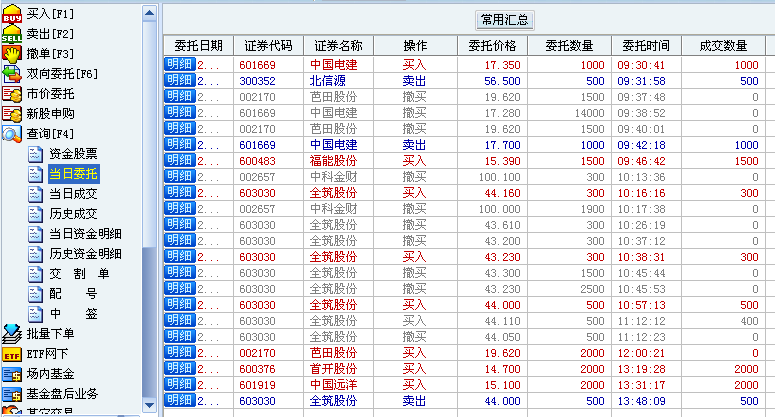Open 双向委托[F6] label
775x417 pixels.
click(x=62, y=74)
